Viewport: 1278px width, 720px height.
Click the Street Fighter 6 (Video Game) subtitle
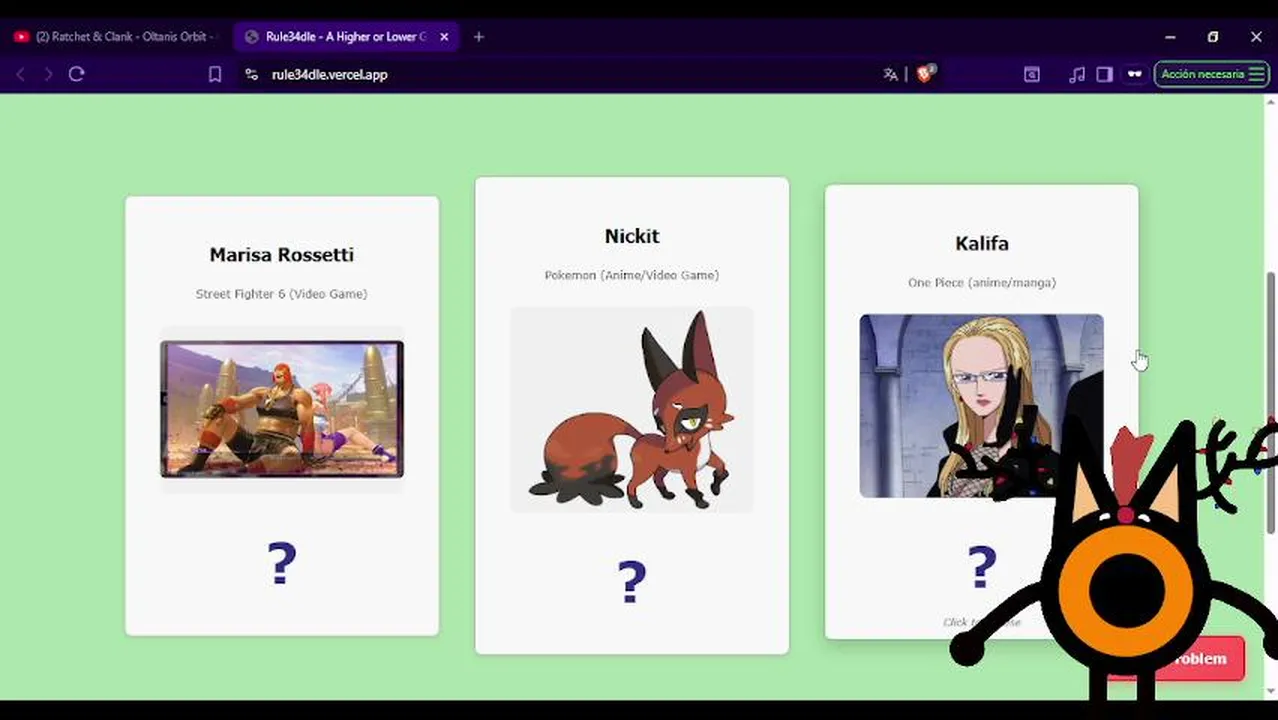click(282, 294)
